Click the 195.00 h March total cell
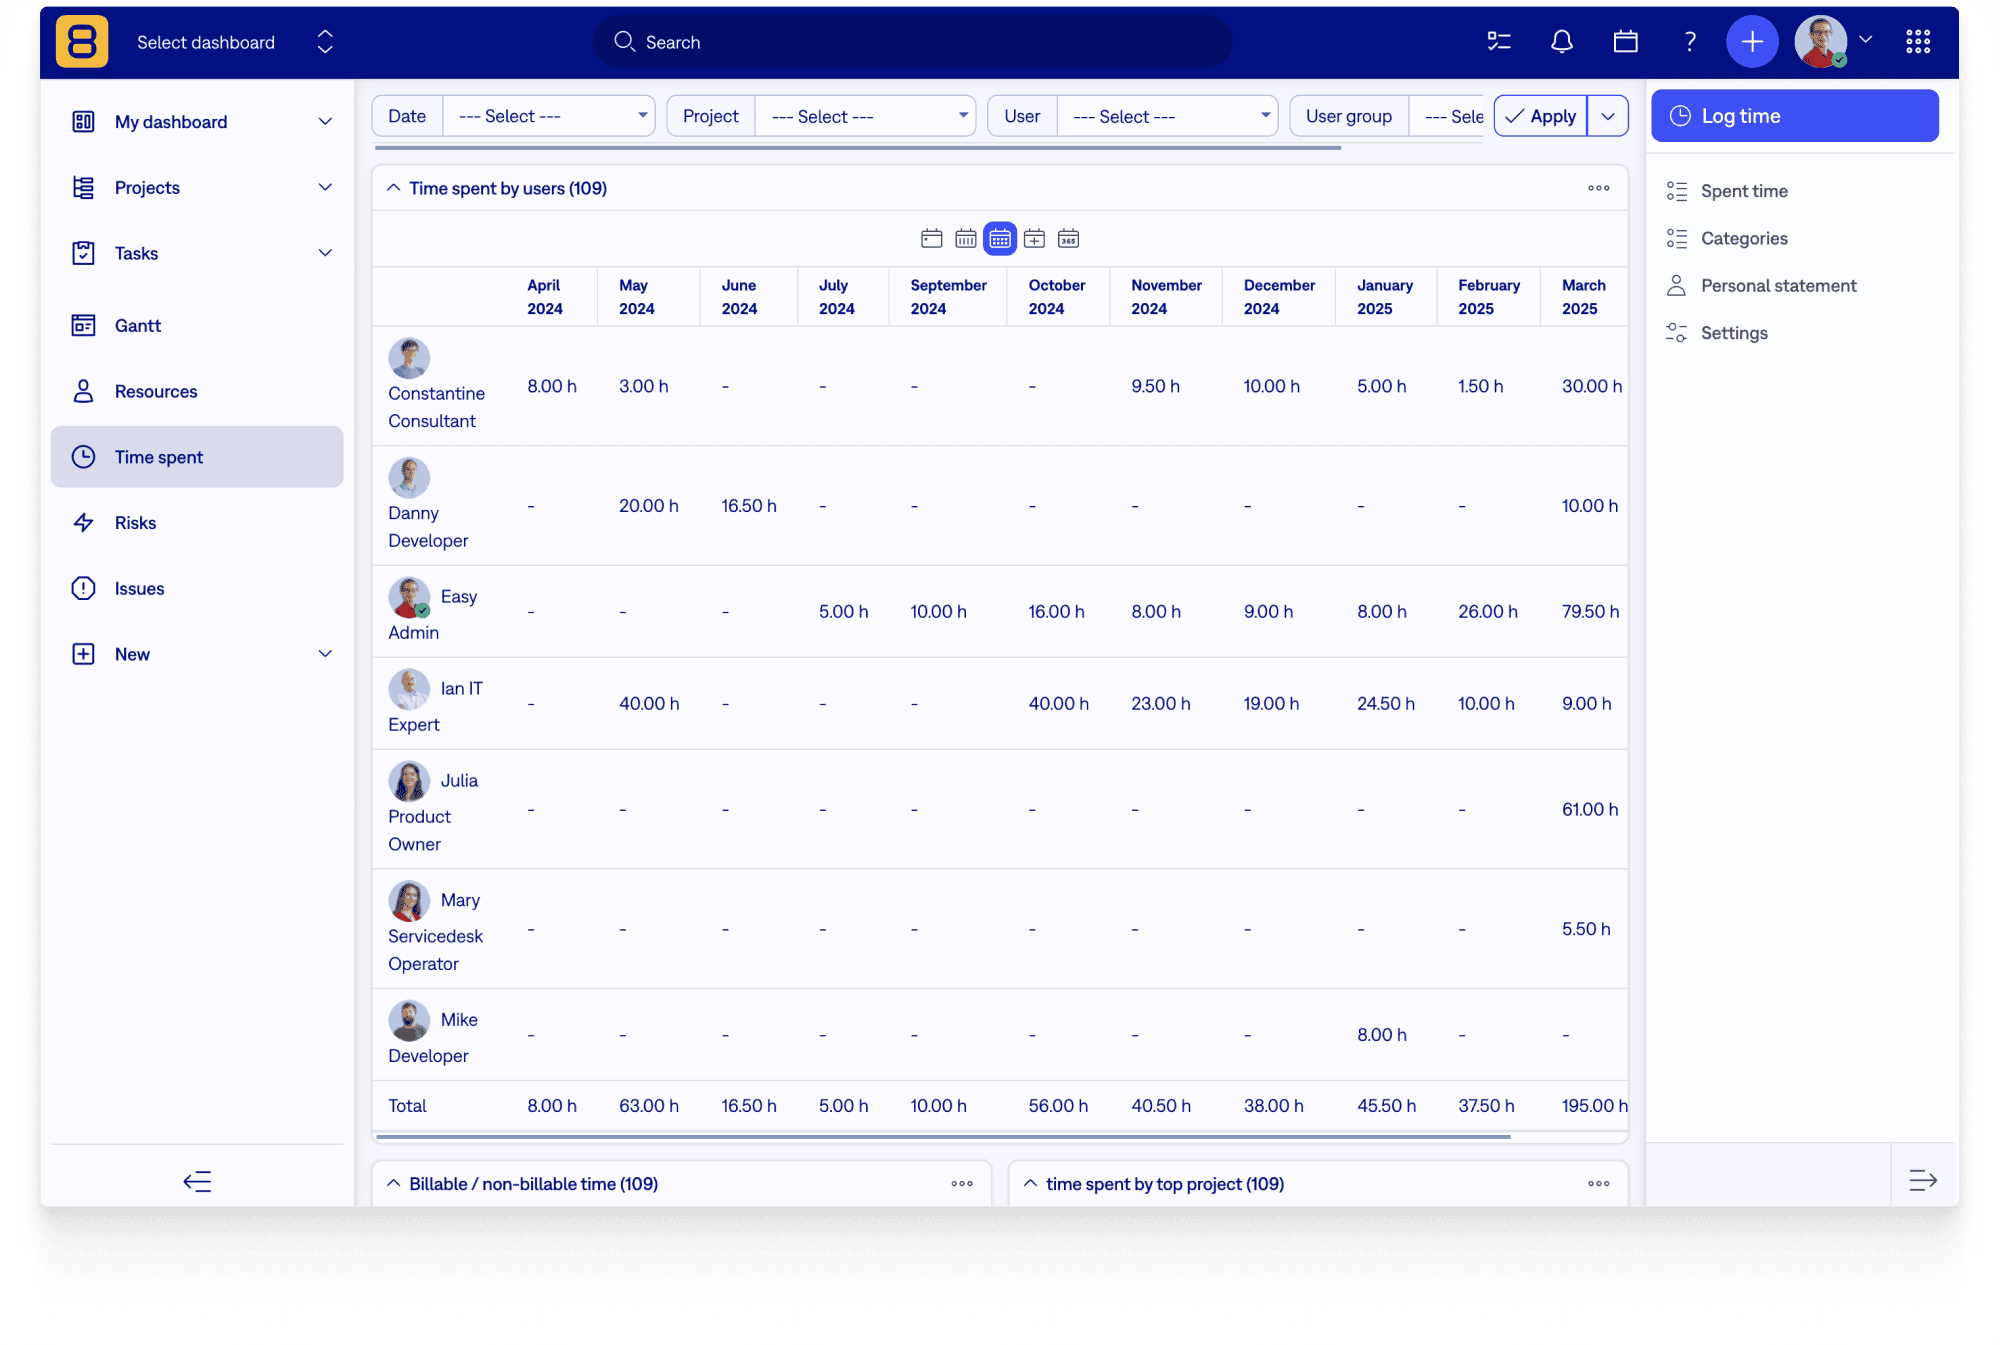 [1594, 1106]
